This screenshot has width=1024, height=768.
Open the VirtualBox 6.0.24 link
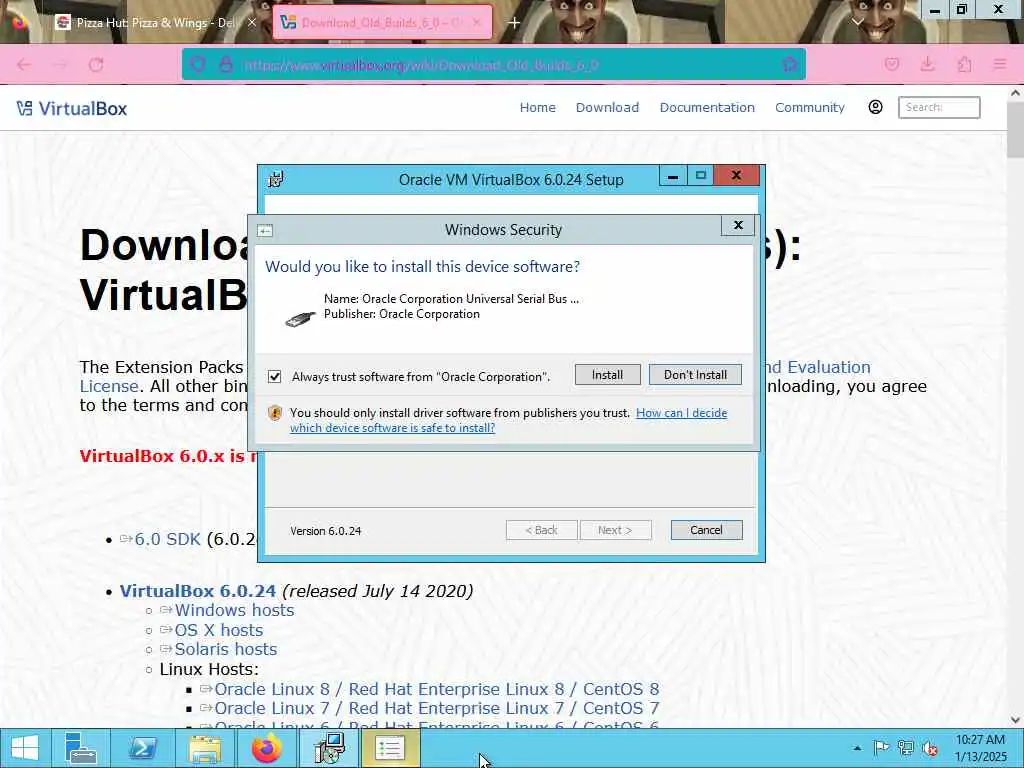[x=198, y=591]
